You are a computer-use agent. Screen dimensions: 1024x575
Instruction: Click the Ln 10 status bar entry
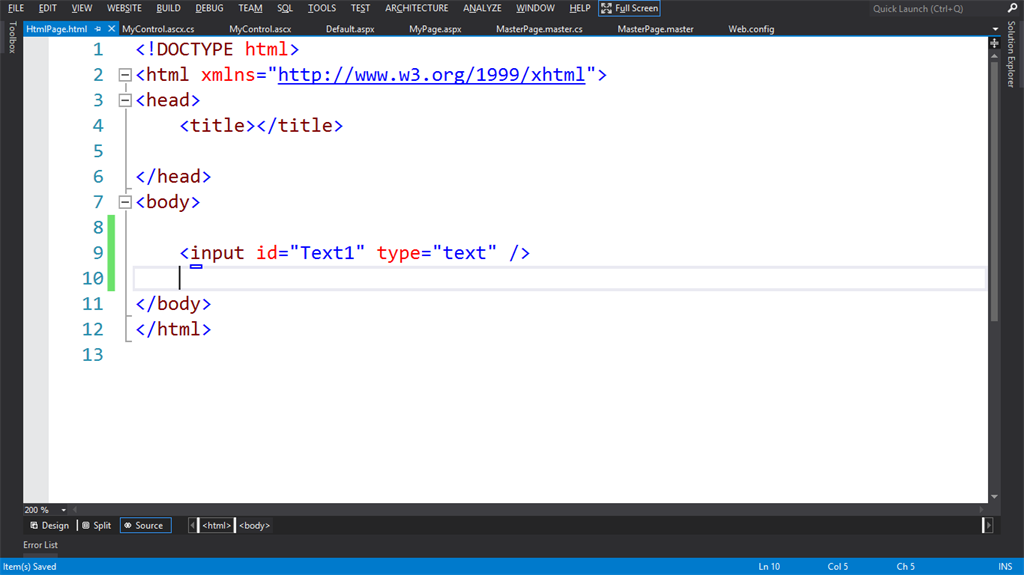pyautogui.click(x=769, y=567)
